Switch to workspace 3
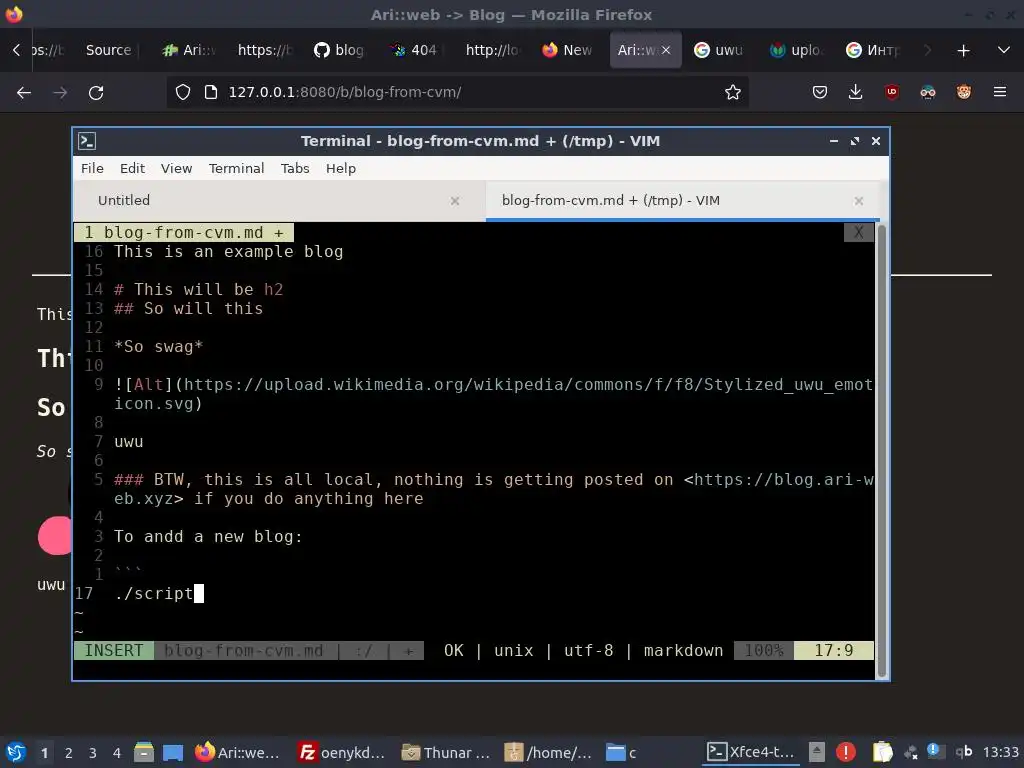Image resolution: width=1024 pixels, height=768 pixels. [93, 753]
